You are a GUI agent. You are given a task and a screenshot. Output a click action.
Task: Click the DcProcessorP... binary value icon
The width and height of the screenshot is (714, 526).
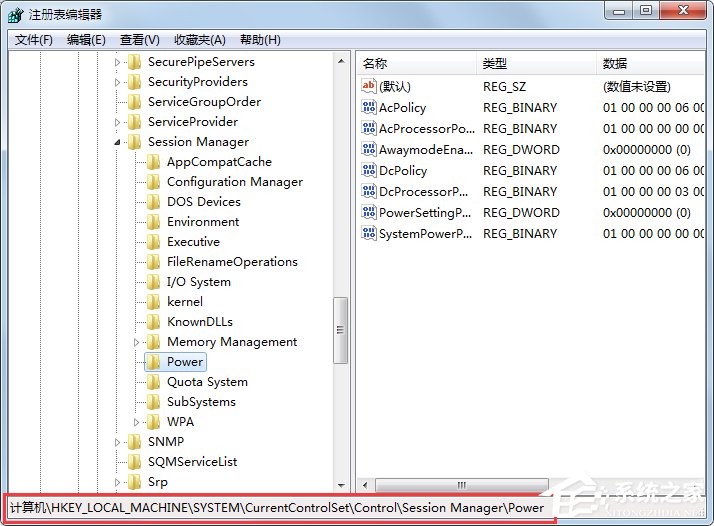(368, 191)
